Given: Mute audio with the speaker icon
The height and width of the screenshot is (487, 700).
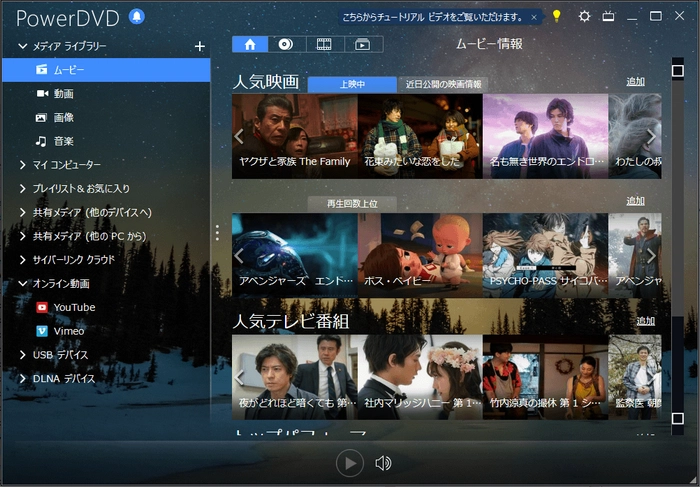Looking at the screenshot, I should (382, 463).
